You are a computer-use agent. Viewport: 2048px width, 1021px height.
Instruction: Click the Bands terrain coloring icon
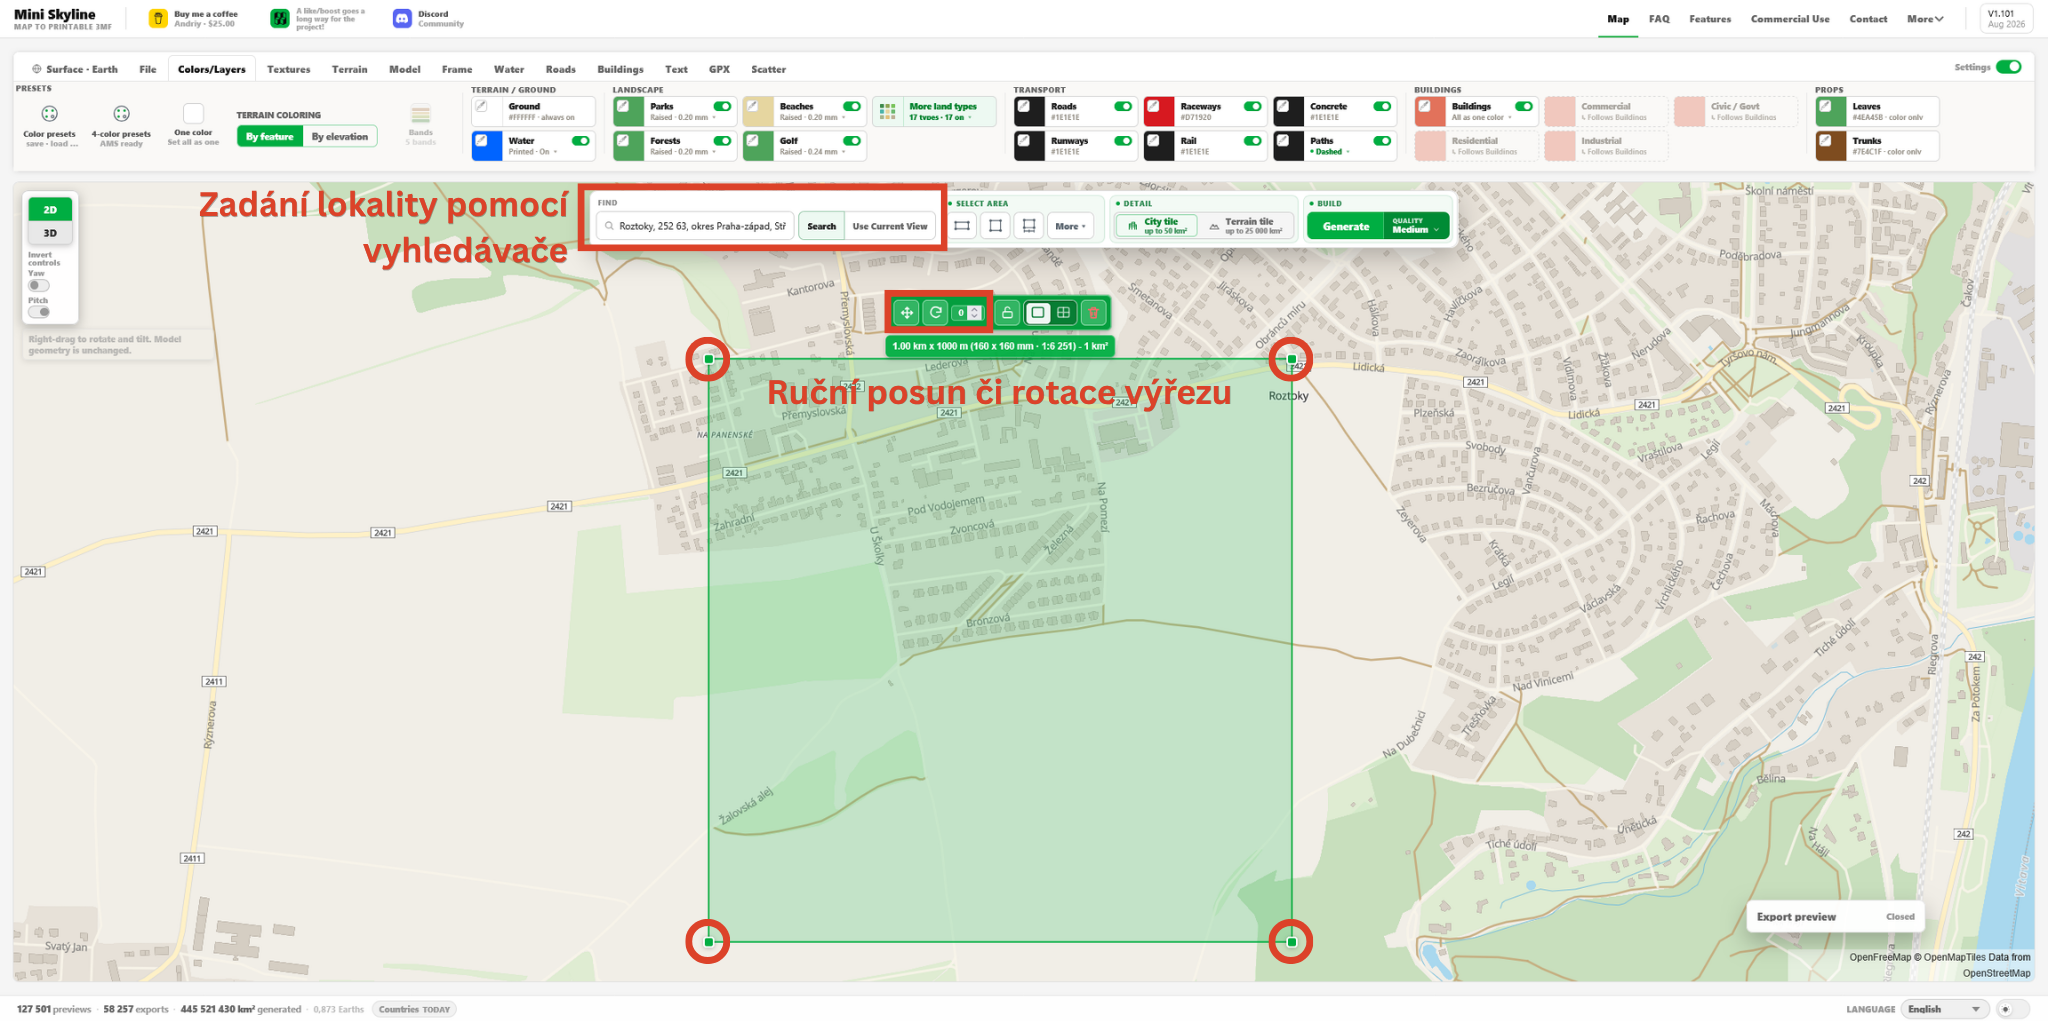tap(421, 114)
